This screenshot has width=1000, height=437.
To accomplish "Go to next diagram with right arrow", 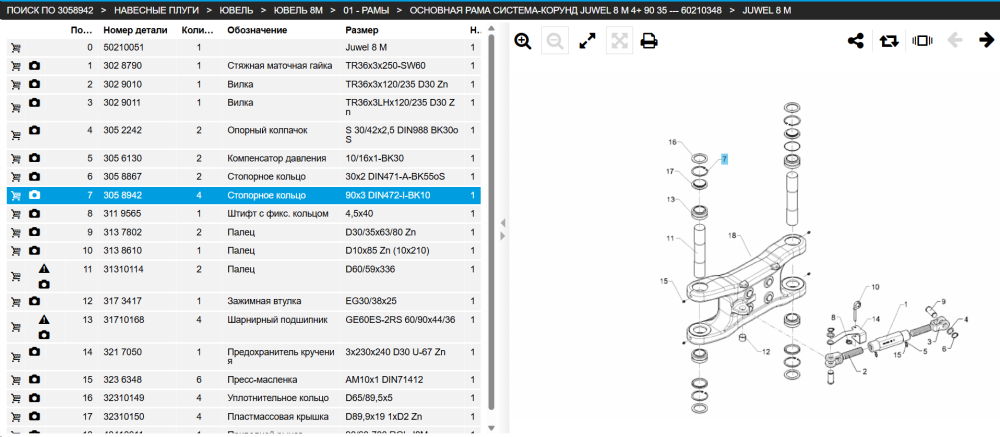I will [x=987, y=40].
